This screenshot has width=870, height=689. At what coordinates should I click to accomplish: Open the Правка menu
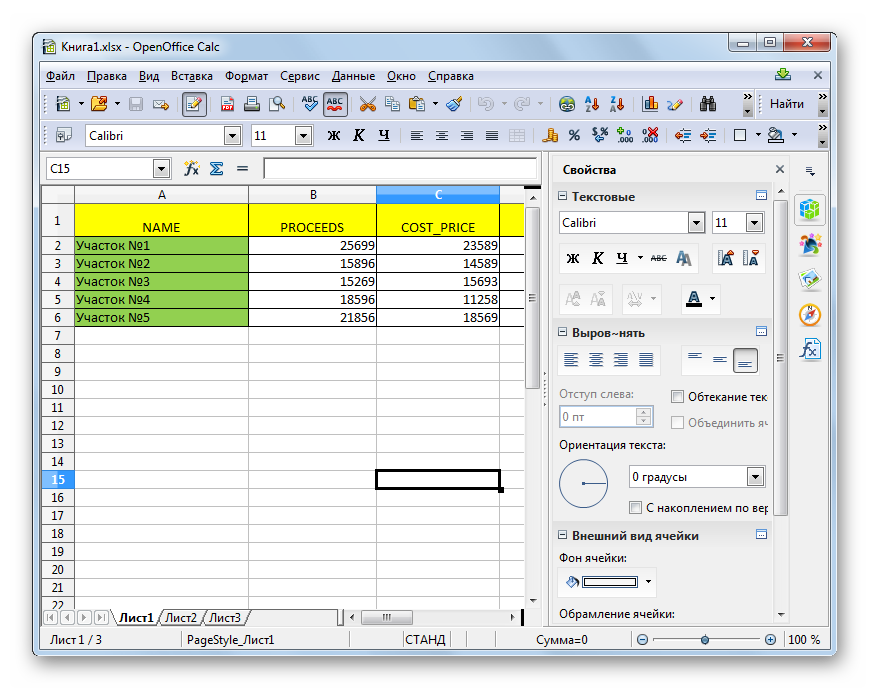107,76
